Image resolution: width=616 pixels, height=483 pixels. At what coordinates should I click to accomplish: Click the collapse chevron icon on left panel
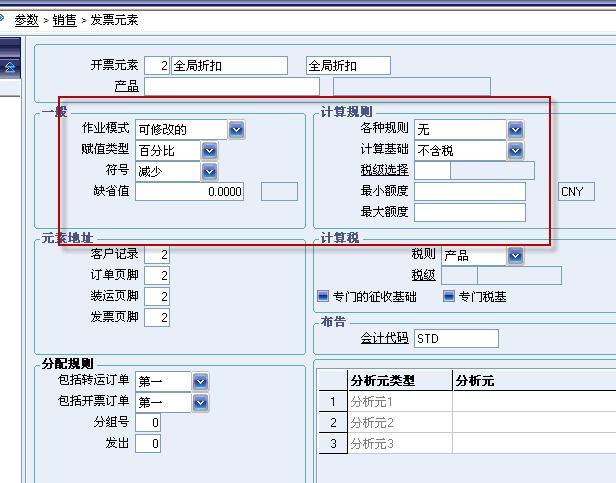tap(10, 67)
